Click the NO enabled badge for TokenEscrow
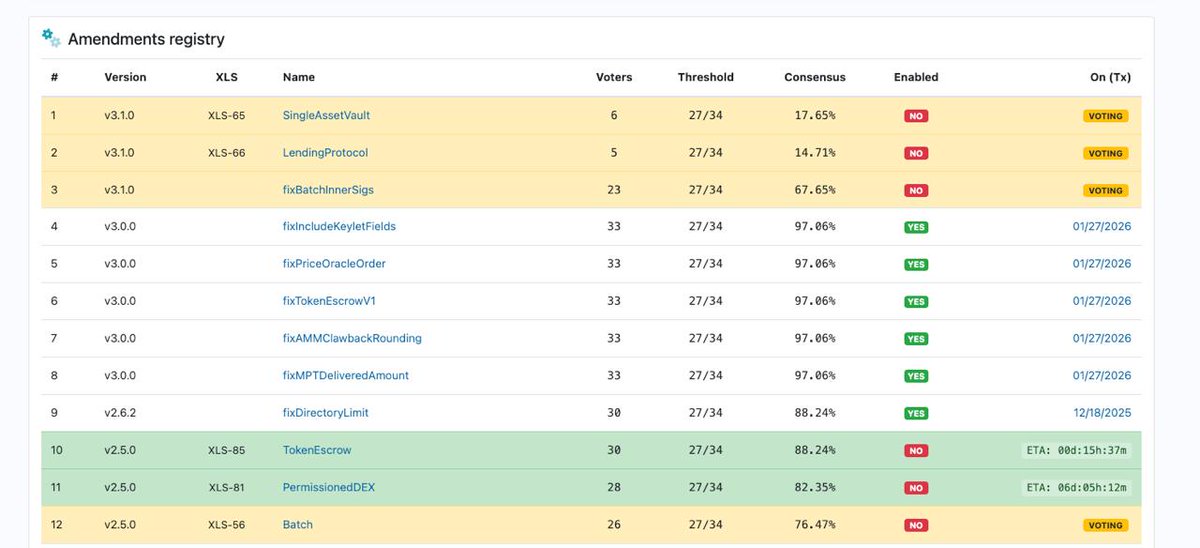Image resolution: width=1200 pixels, height=548 pixels. (916, 450)
